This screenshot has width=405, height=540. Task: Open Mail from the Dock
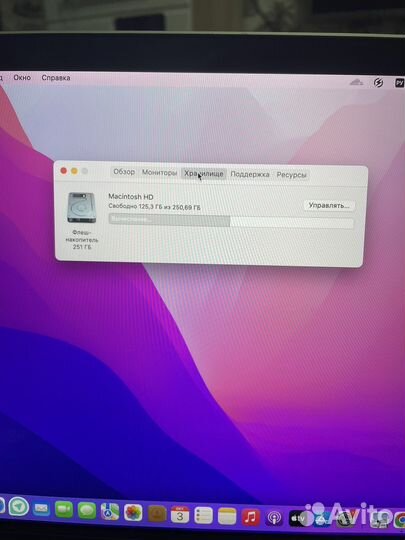41,508
